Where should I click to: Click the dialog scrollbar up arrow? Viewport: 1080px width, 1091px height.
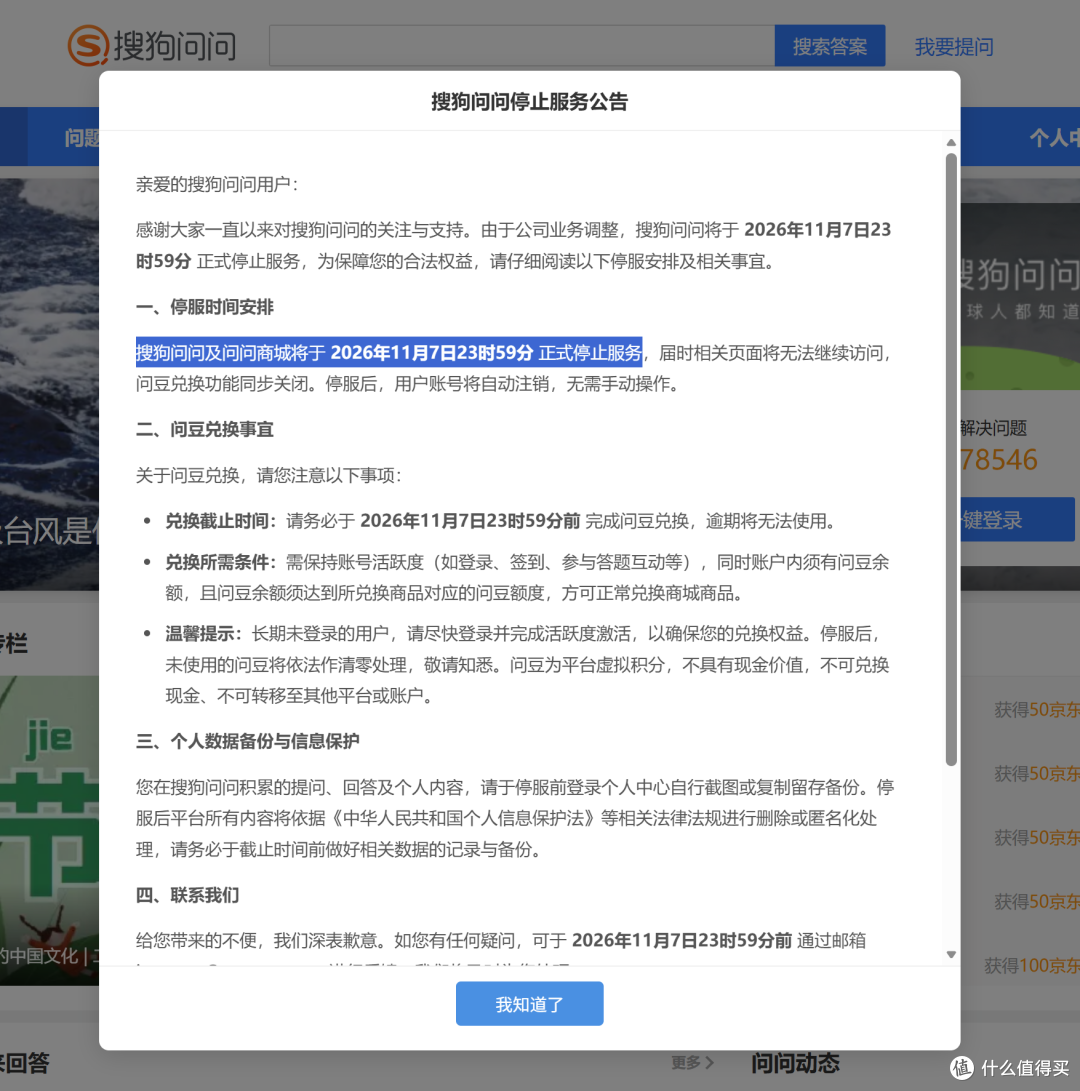click(x=951, y=143)
